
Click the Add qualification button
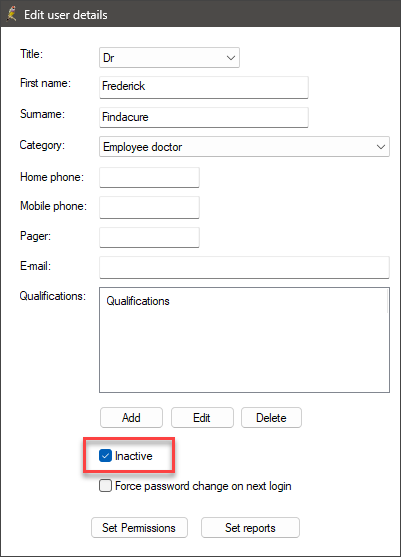131,417
